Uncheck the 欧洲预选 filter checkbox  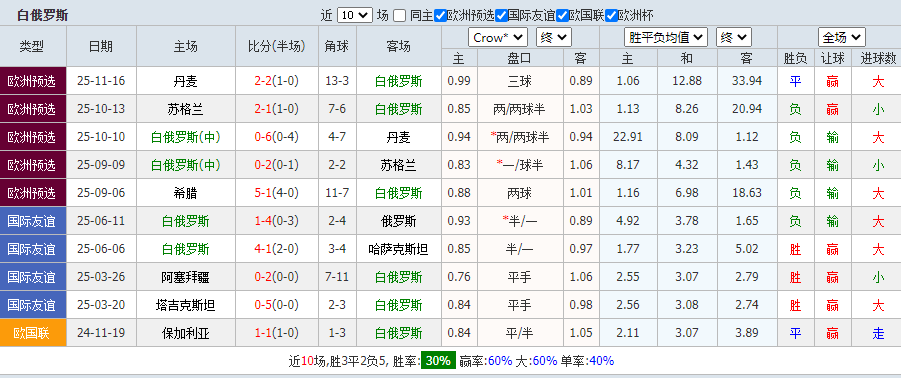pos(441,16)
